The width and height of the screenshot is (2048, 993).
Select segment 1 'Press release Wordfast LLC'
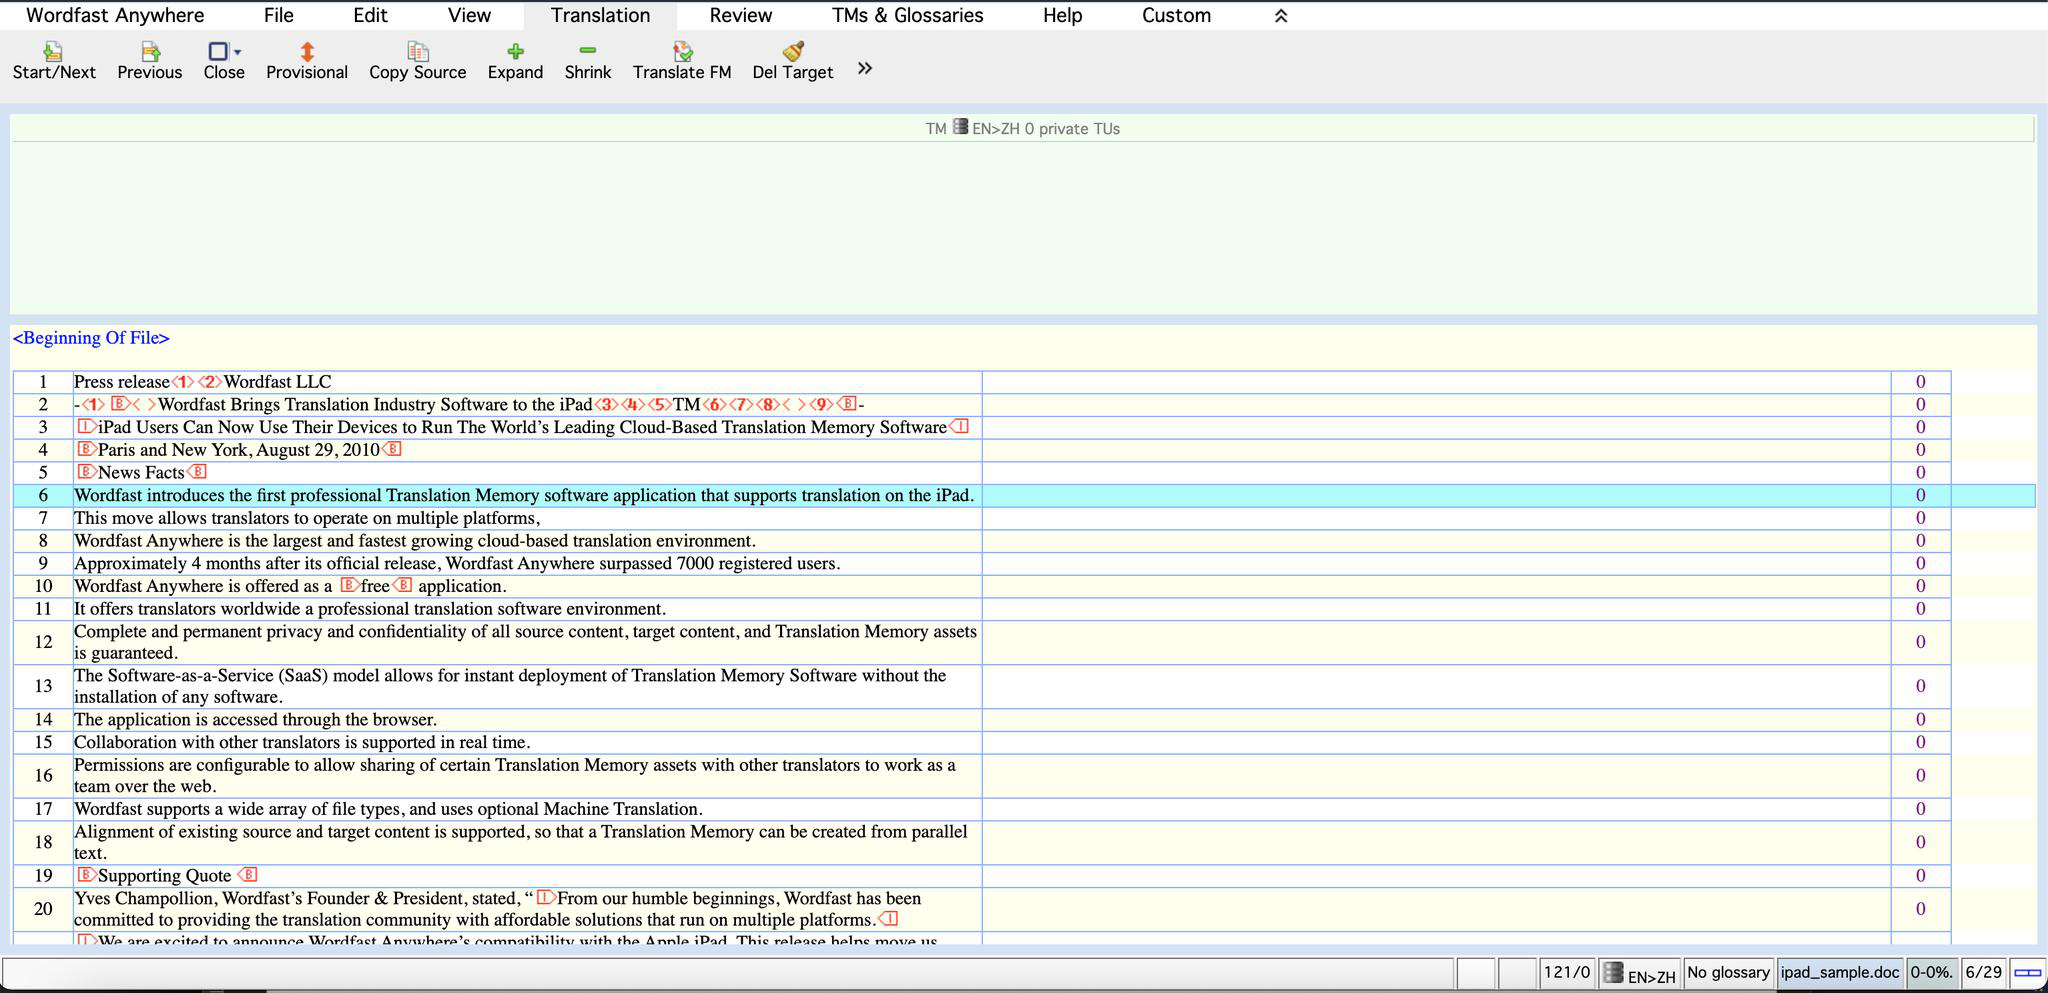(x=527, y=382)
